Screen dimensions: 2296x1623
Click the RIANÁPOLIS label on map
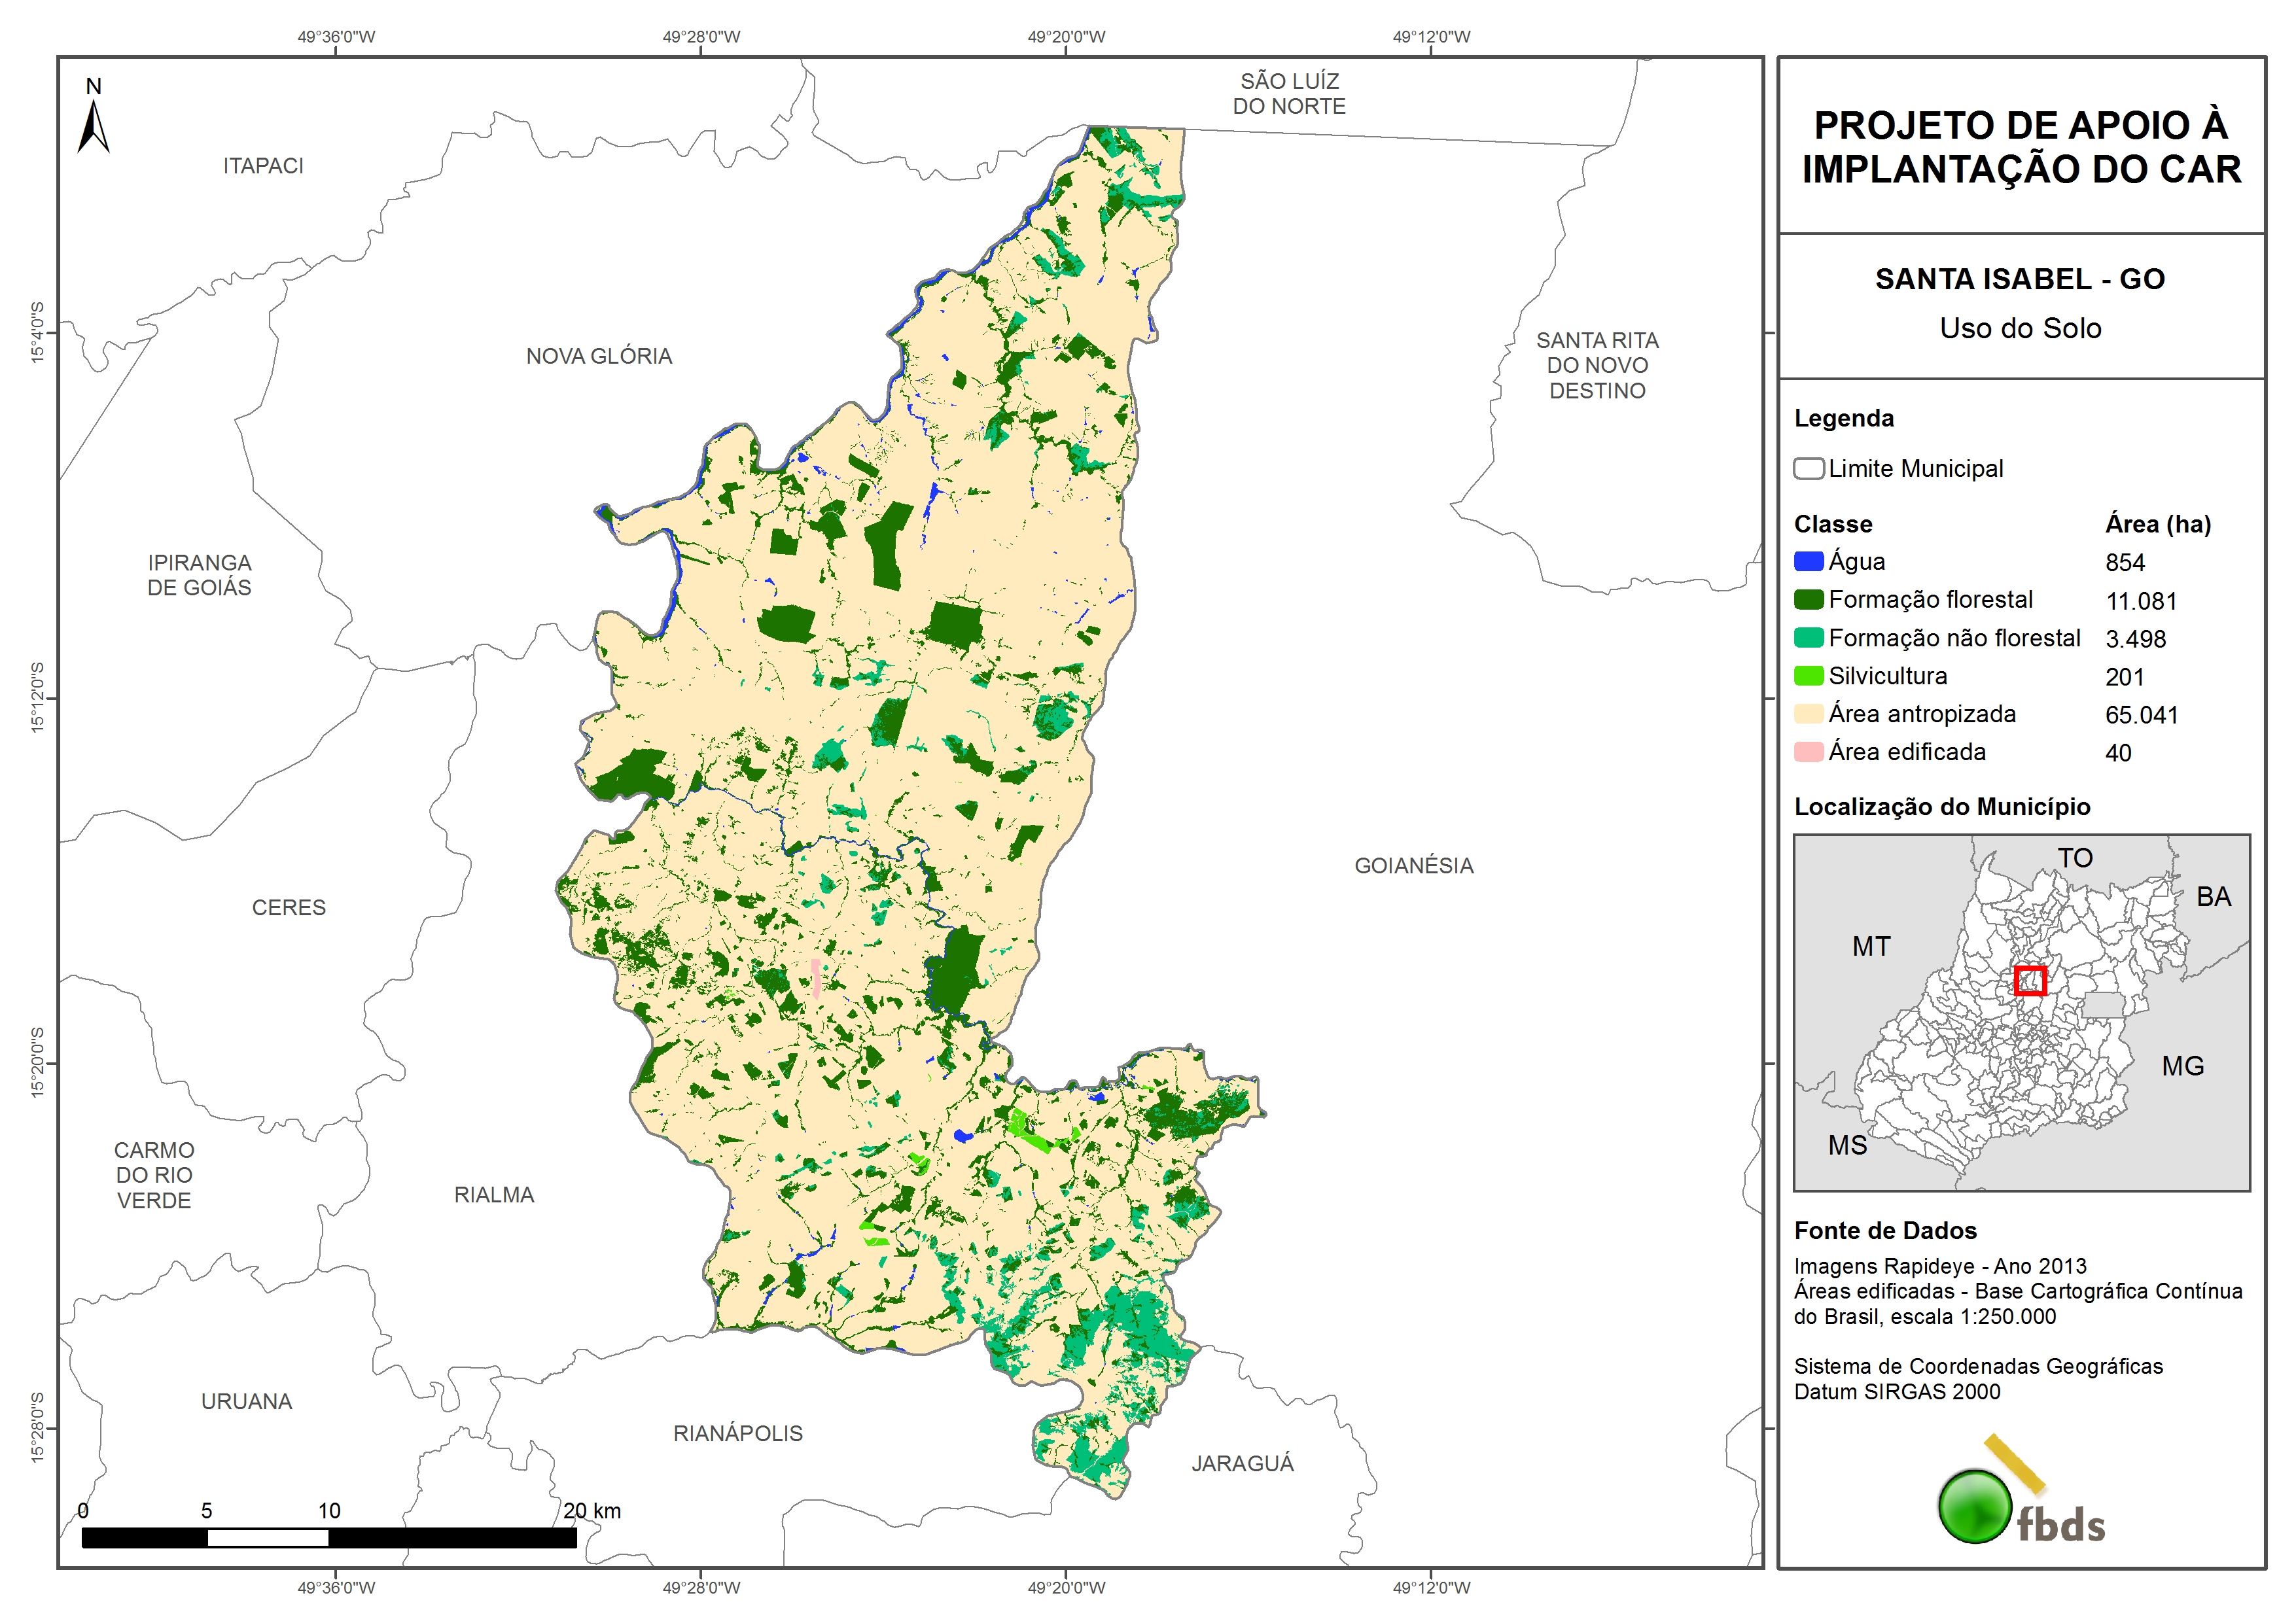coord(738,1433)
